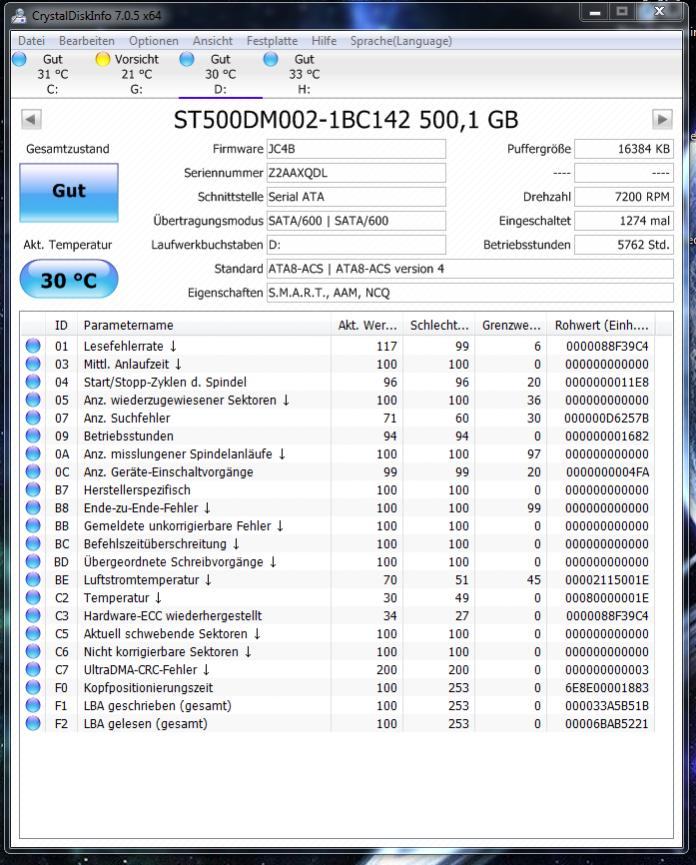Click status orb of Lesefehlerrate row

(x=33, y=346)
